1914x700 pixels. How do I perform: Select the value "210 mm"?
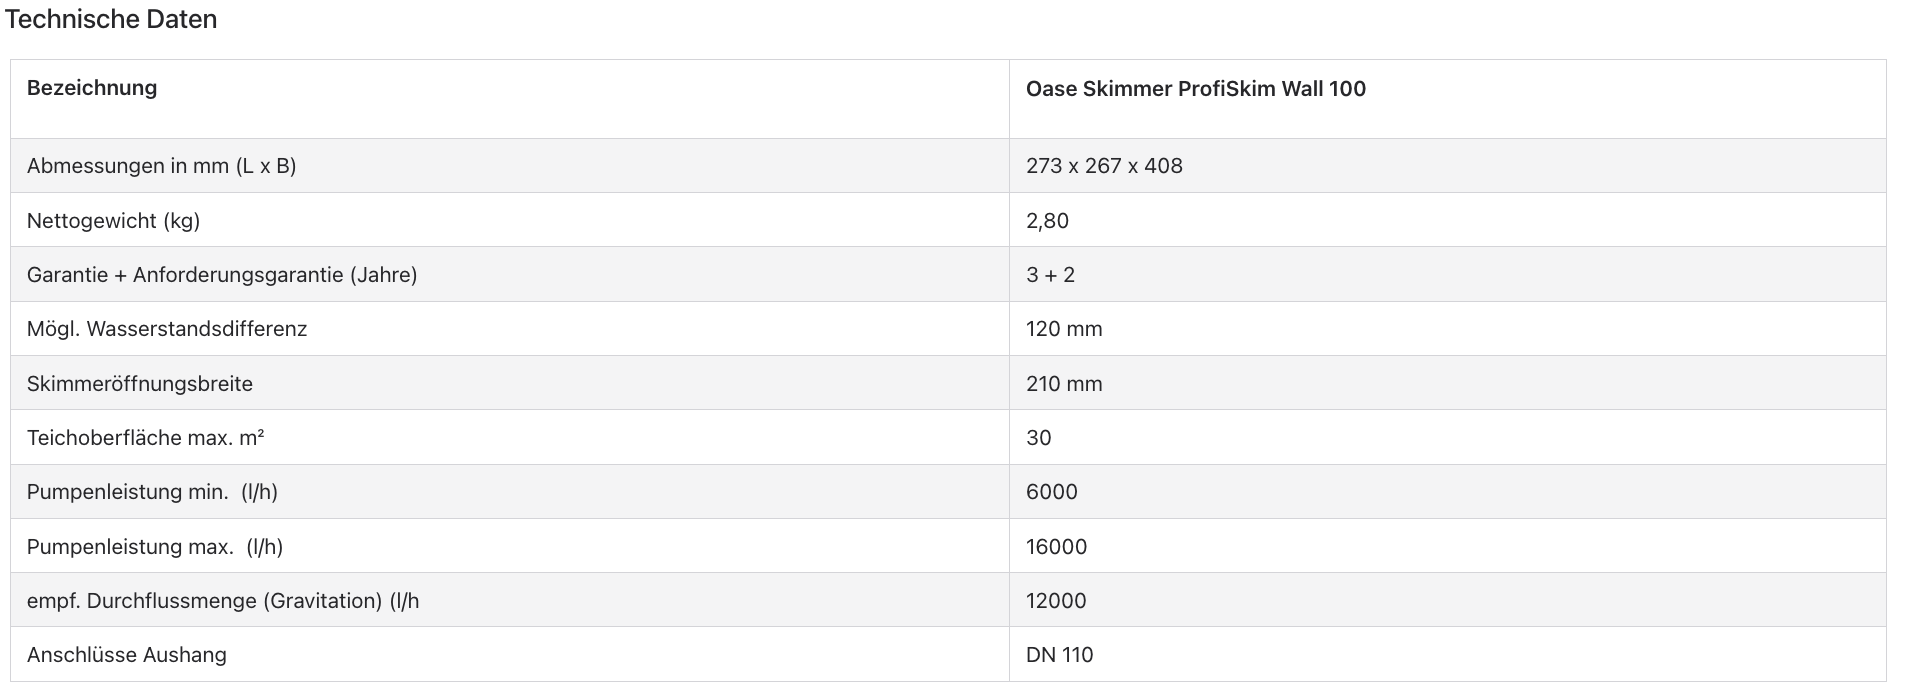tap(1063, 384)
